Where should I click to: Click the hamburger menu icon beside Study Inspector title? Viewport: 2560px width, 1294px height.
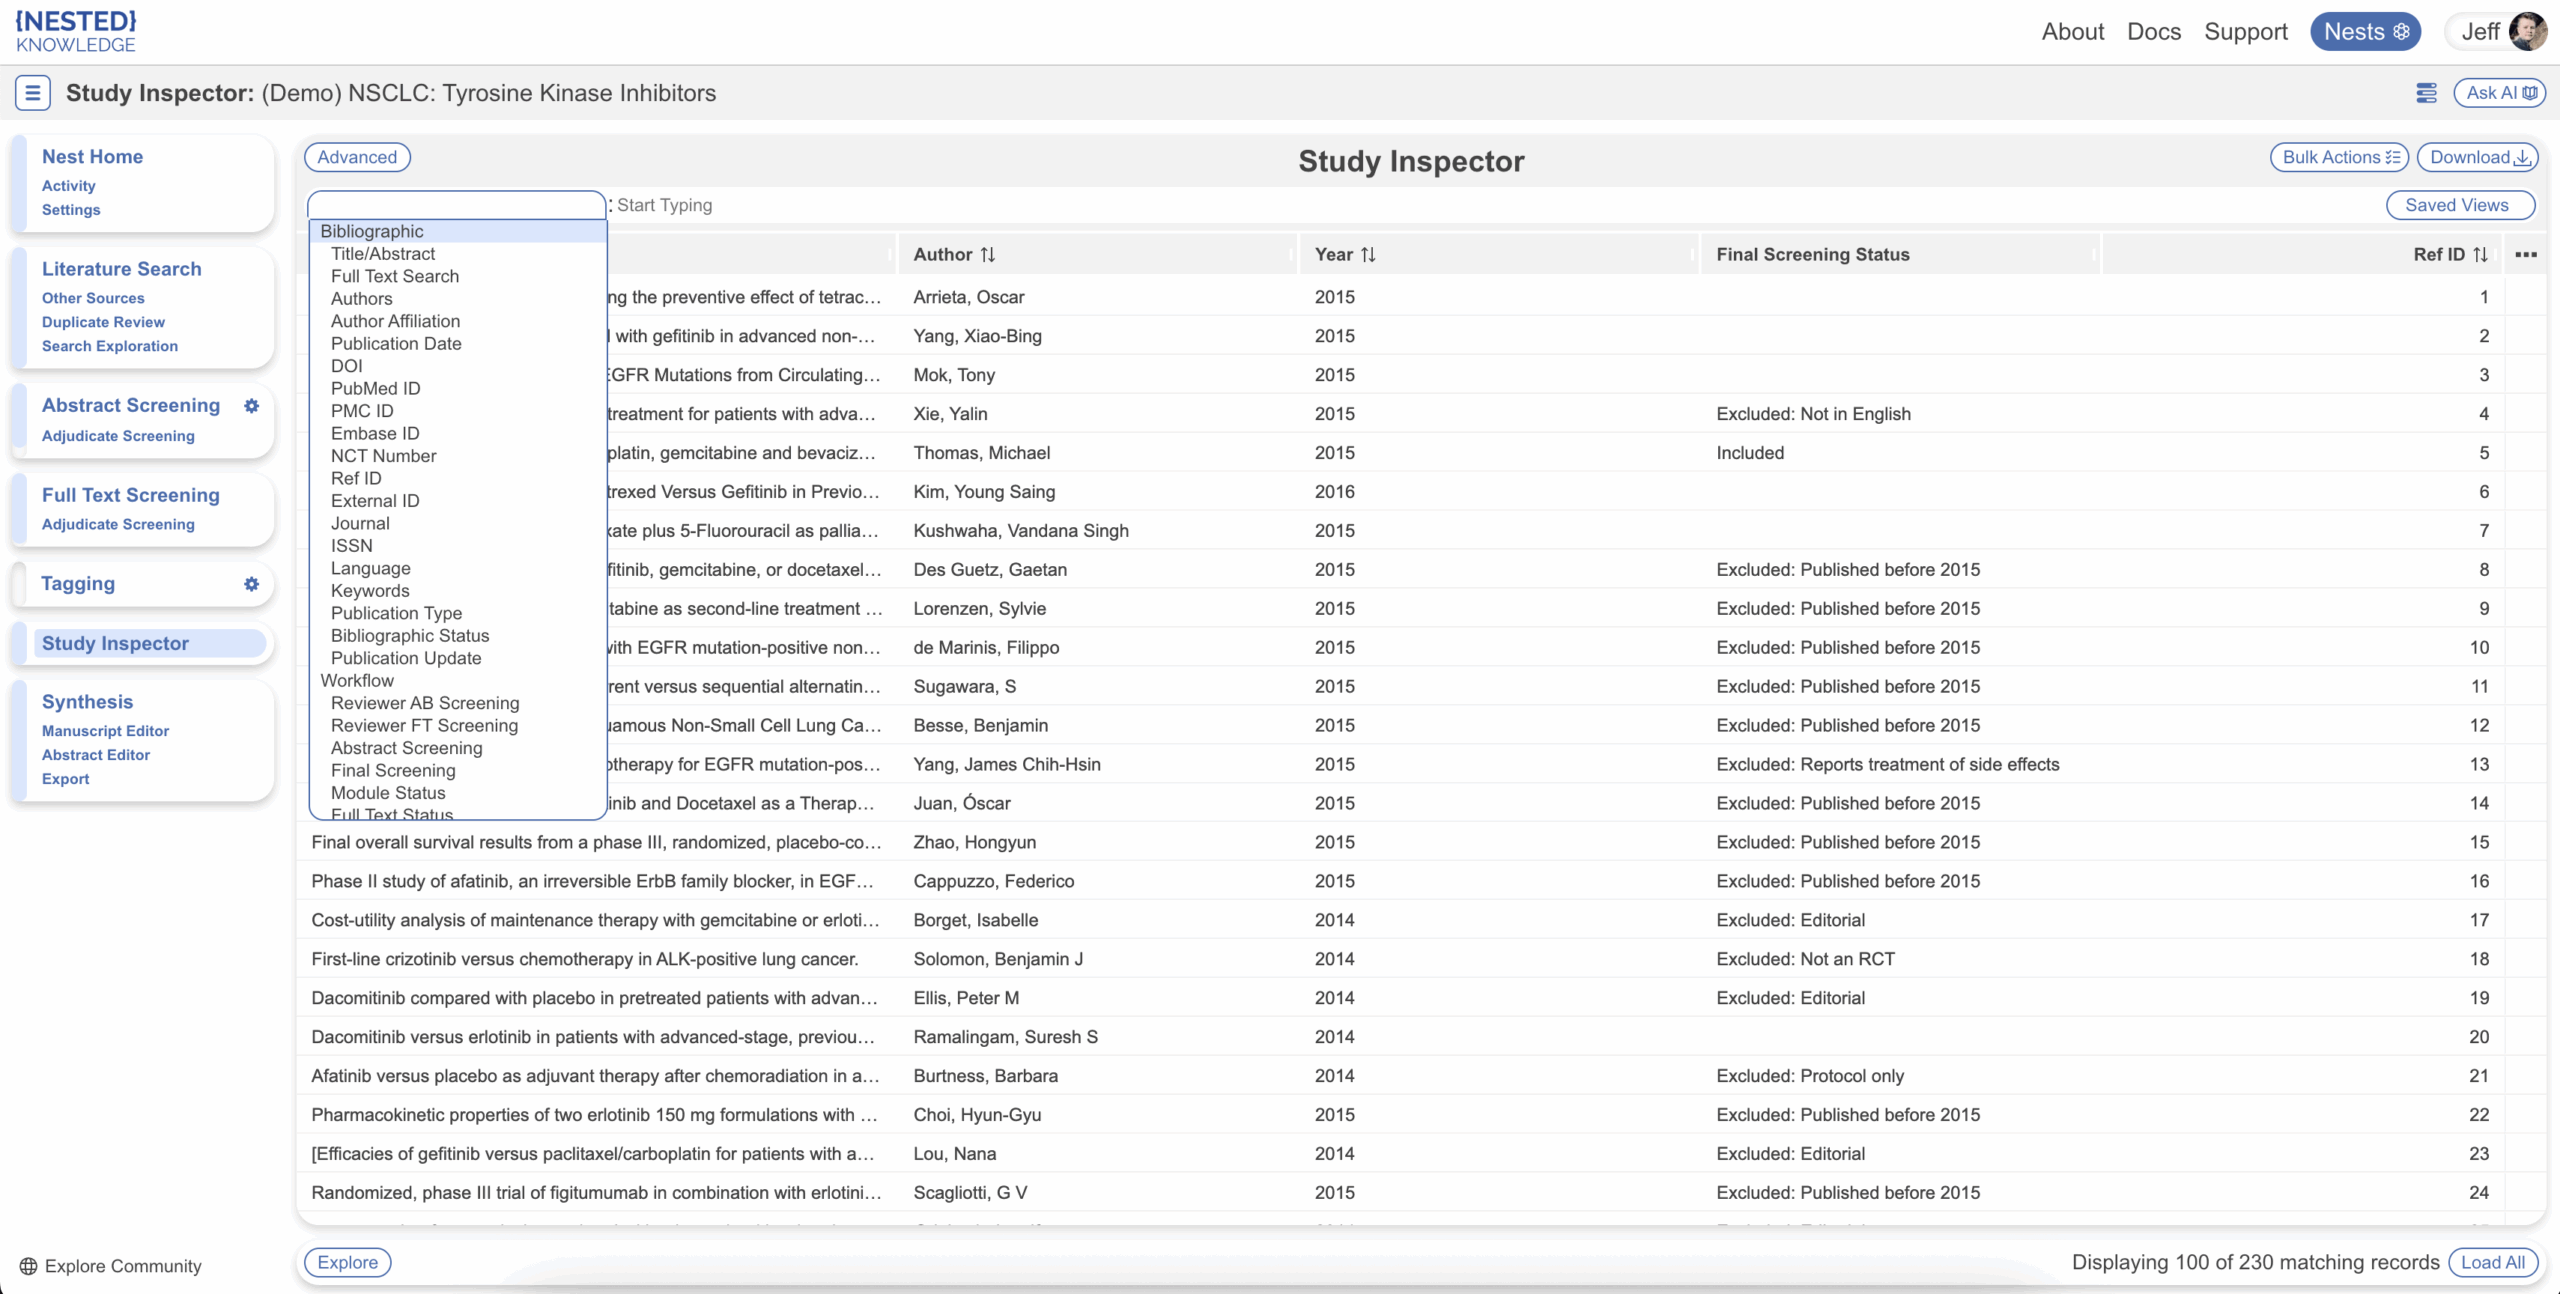coord(32,93)
